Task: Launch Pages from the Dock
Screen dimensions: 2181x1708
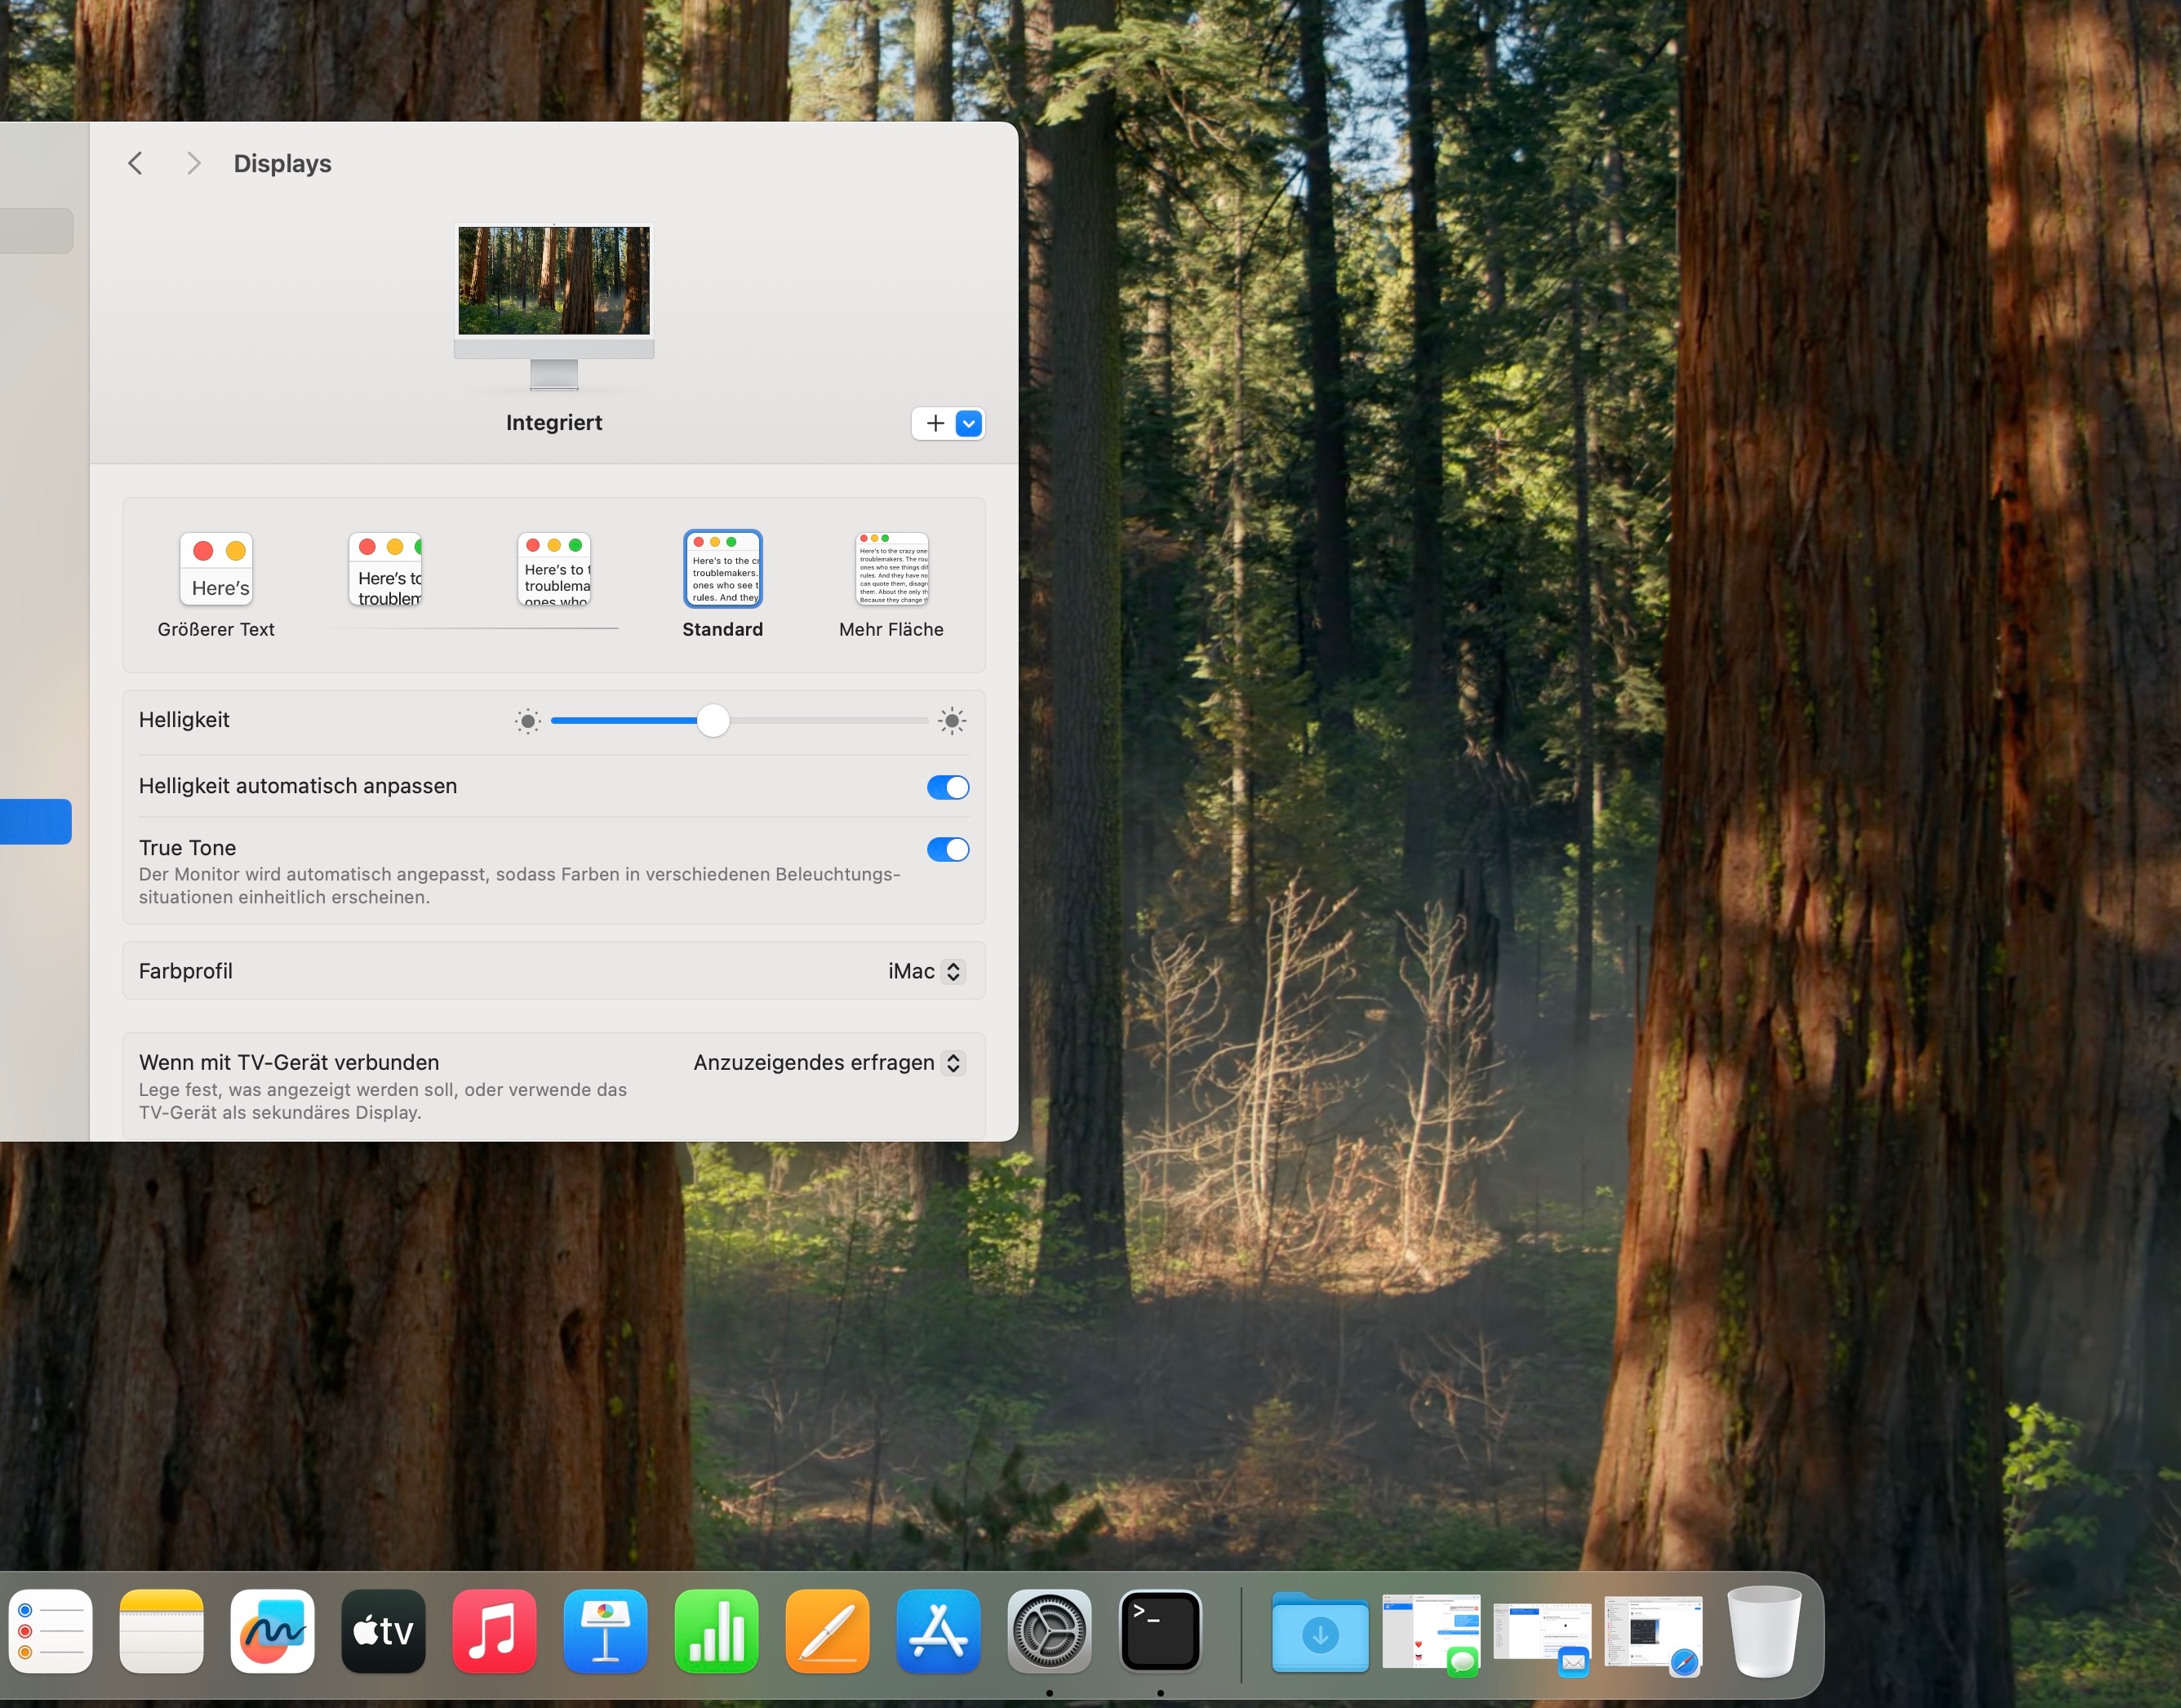Action: point(827,1631)
